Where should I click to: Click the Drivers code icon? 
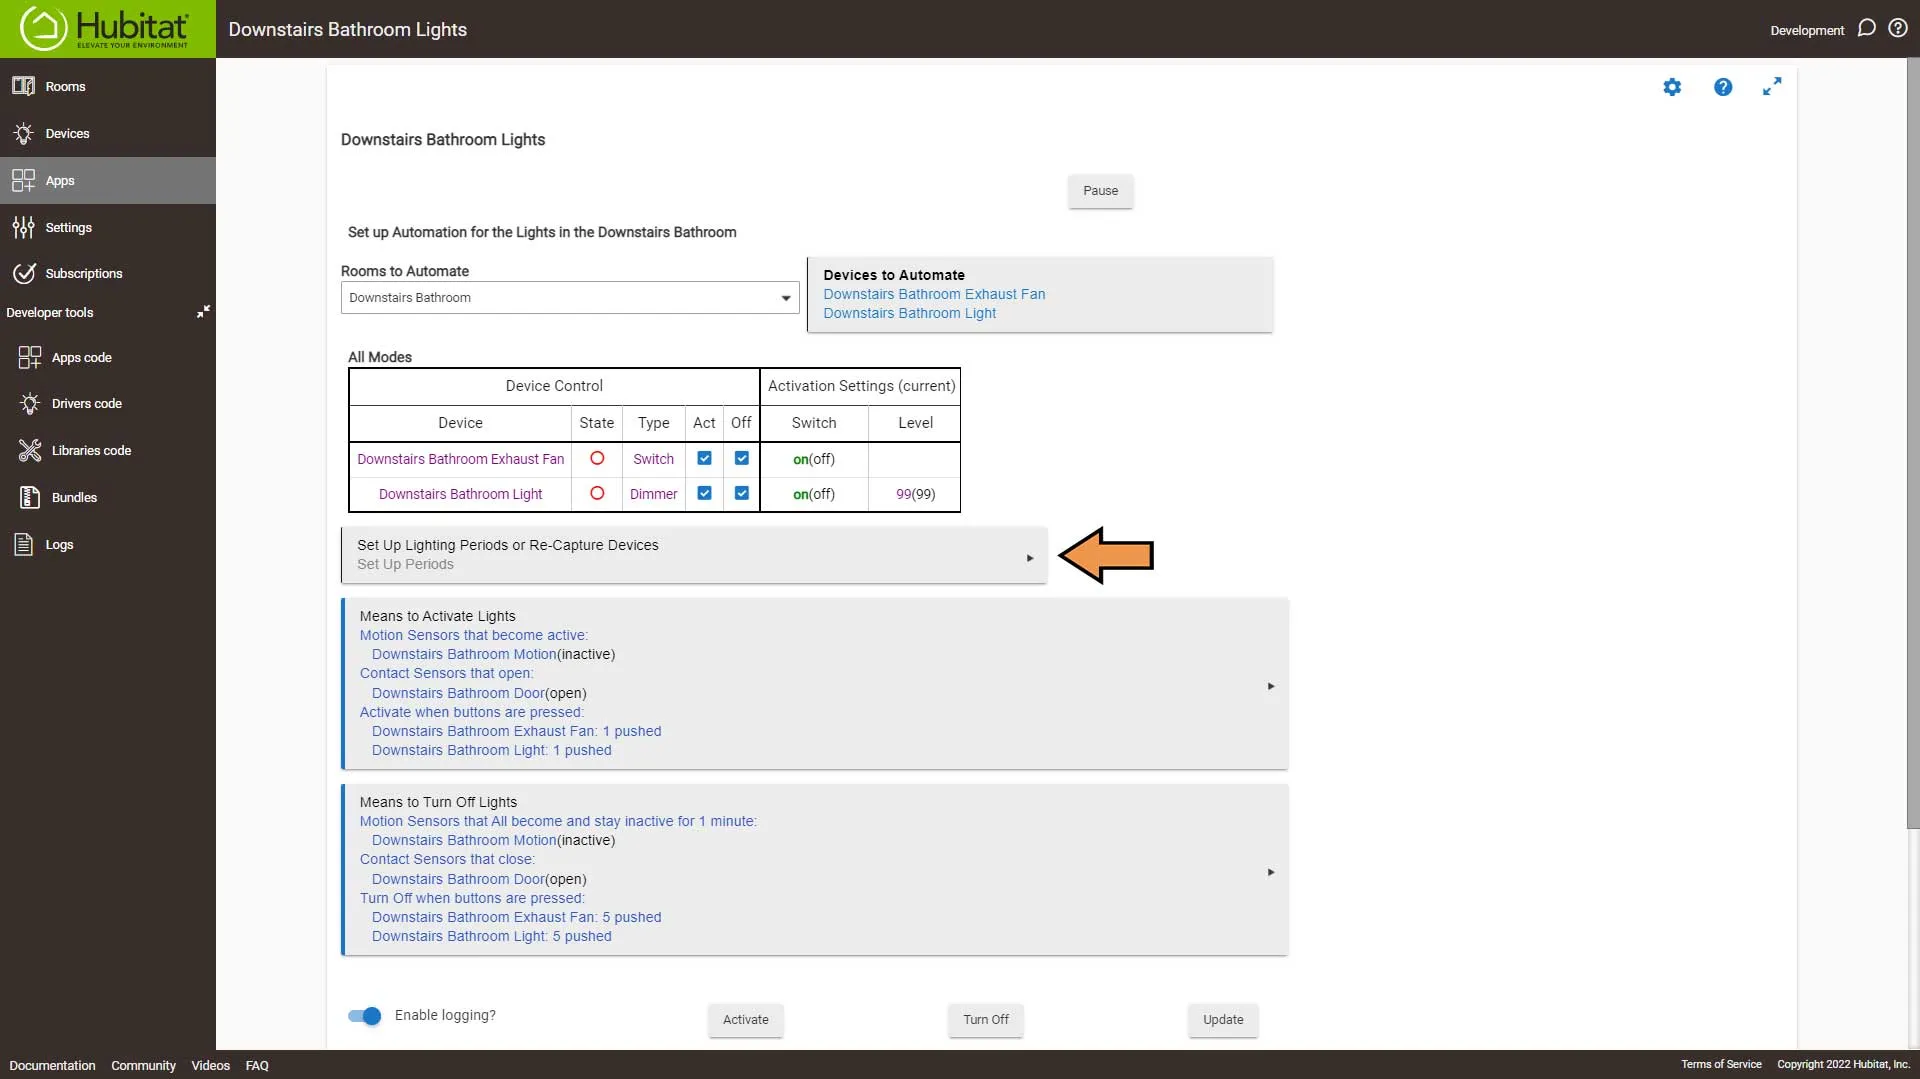pos(30,403)
